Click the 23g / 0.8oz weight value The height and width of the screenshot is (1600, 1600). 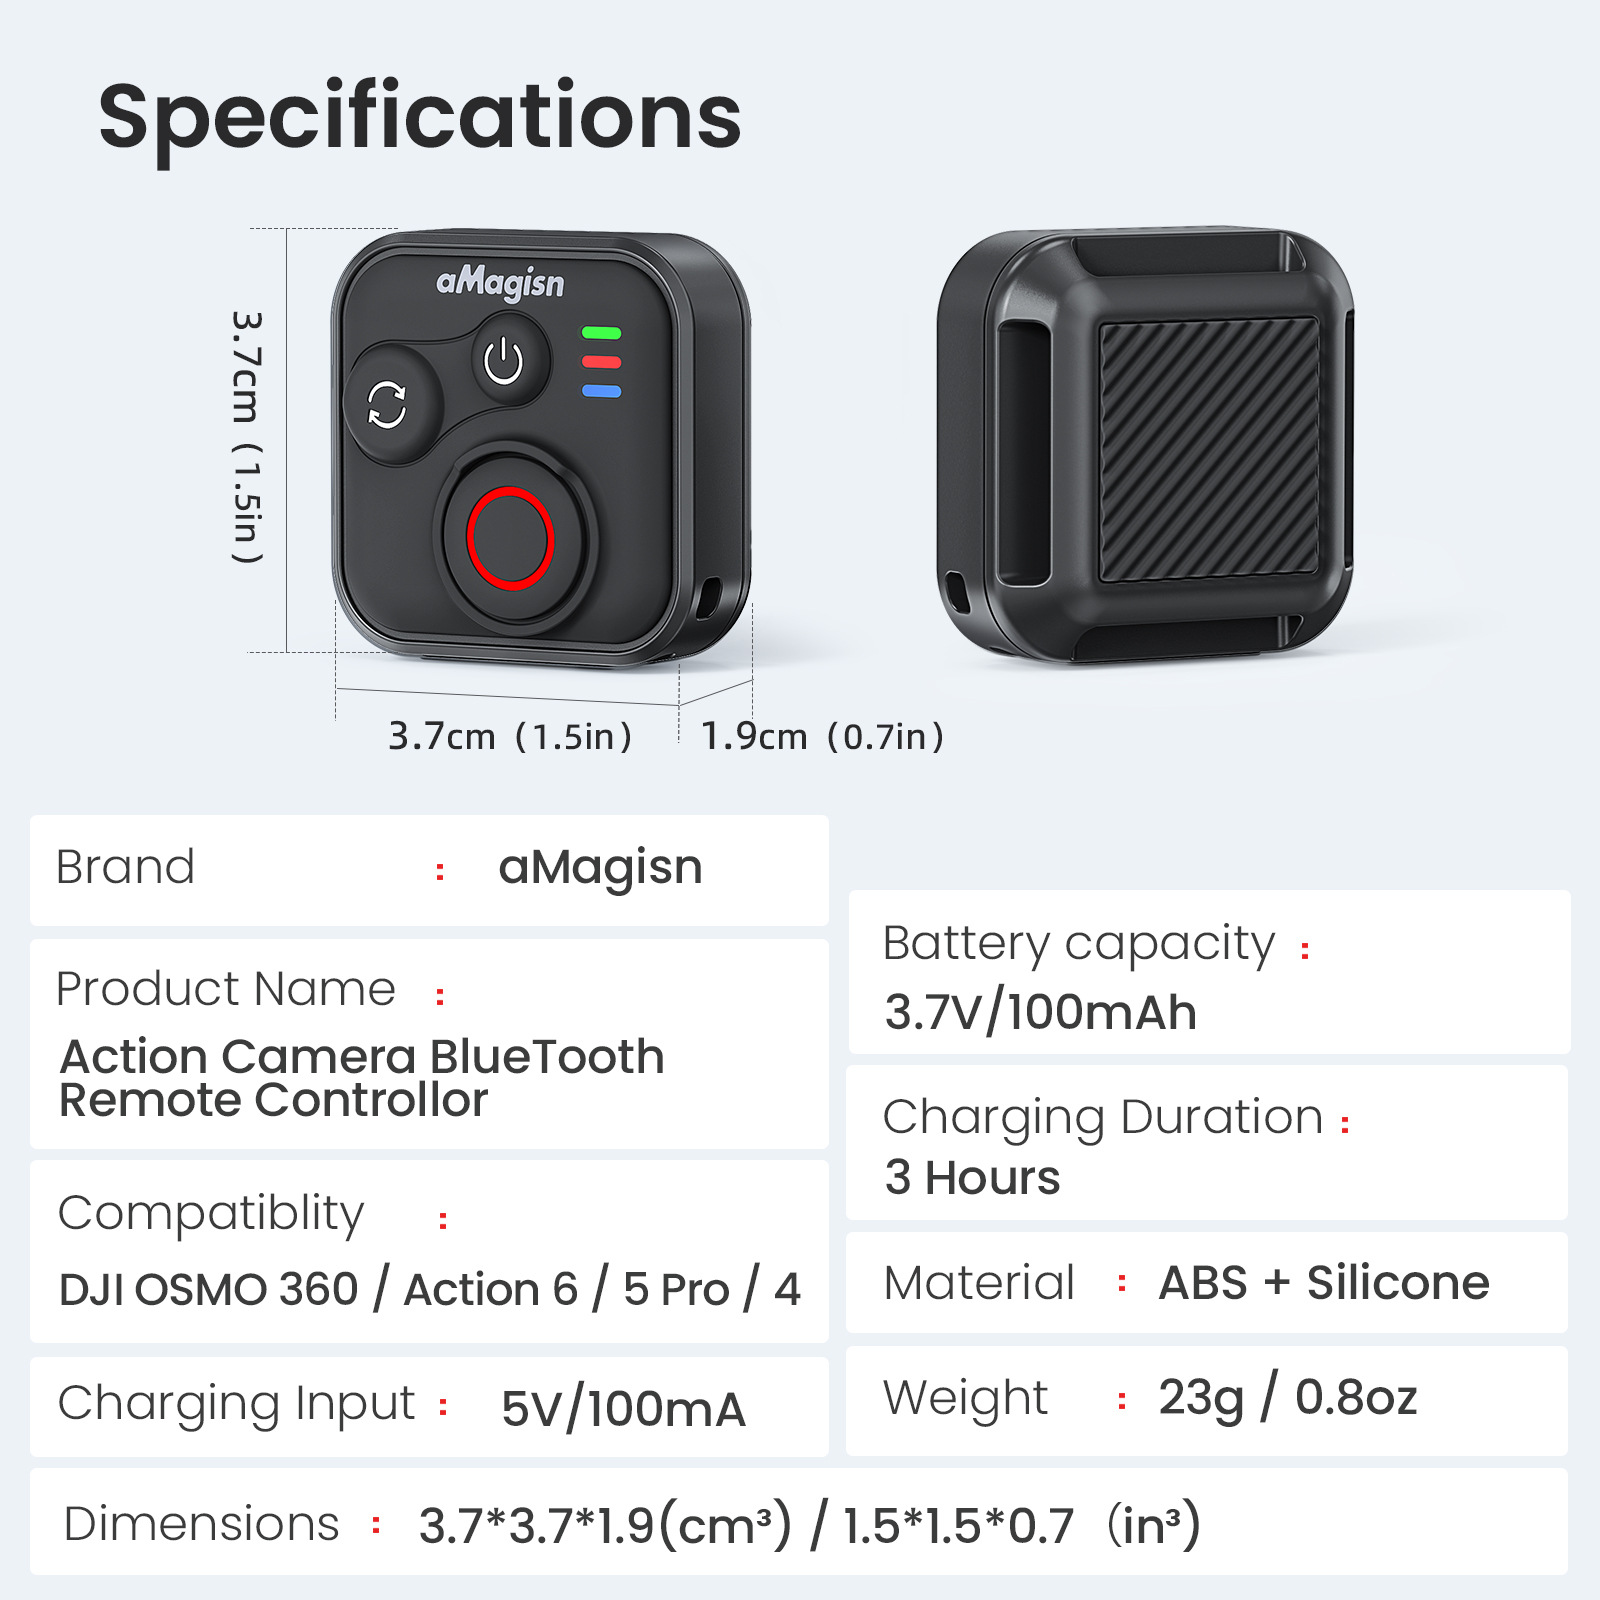point(1288,1398)
